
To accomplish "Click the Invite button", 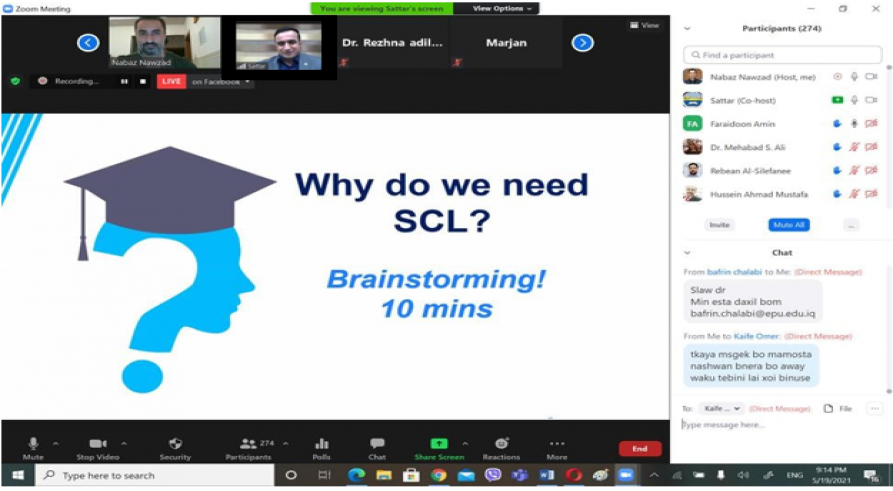I will coord(720,225).
